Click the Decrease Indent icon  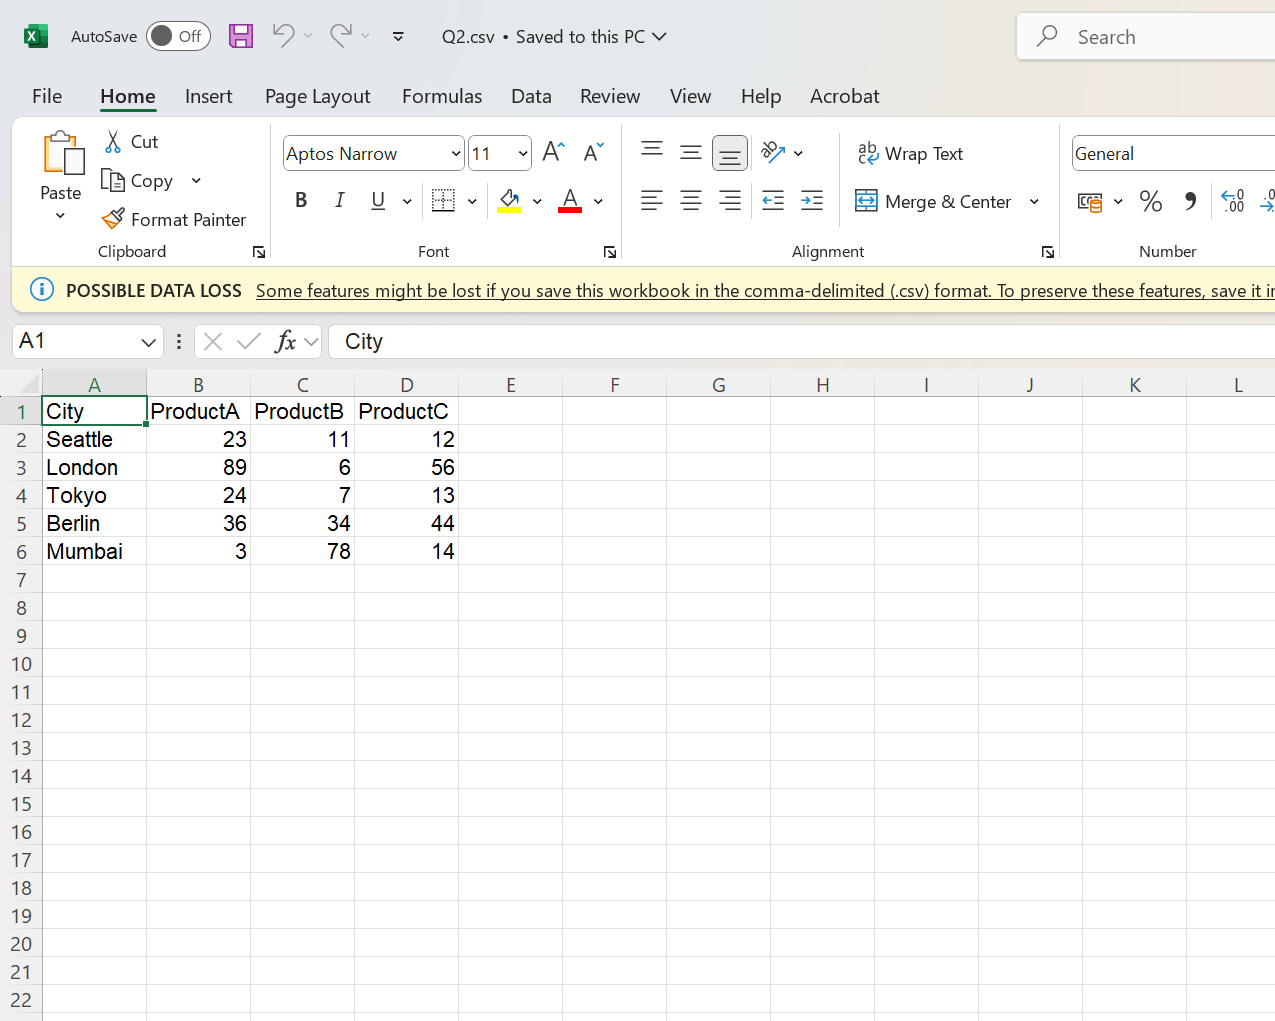click(773, 201)
